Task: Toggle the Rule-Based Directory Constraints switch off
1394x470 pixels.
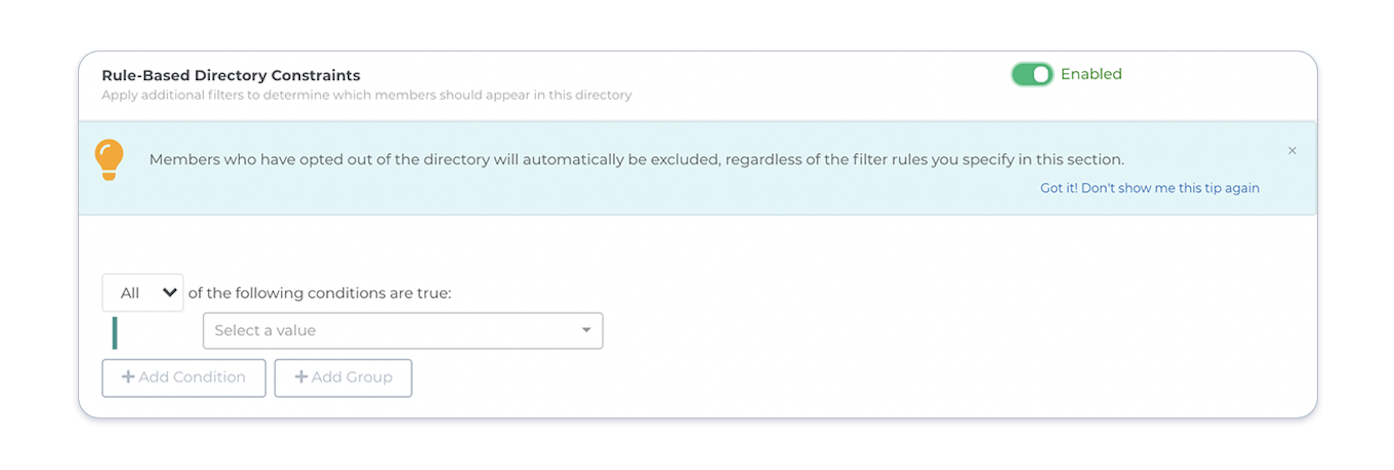Action: pyautogui.click(x=1032, y=74)
